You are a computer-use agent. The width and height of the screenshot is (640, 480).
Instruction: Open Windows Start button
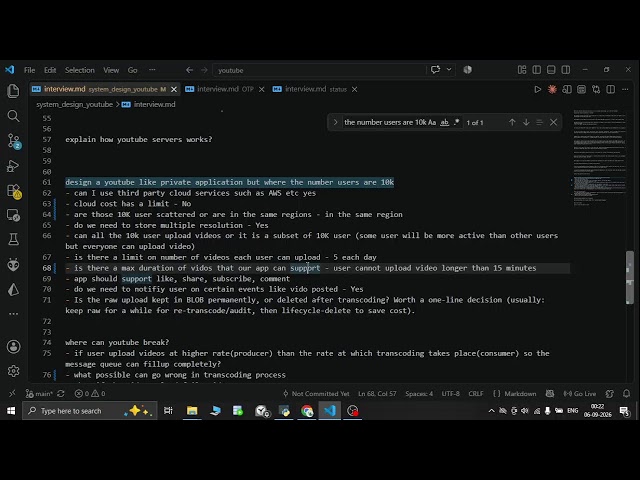pyautogui.click(x=11, y=411)
